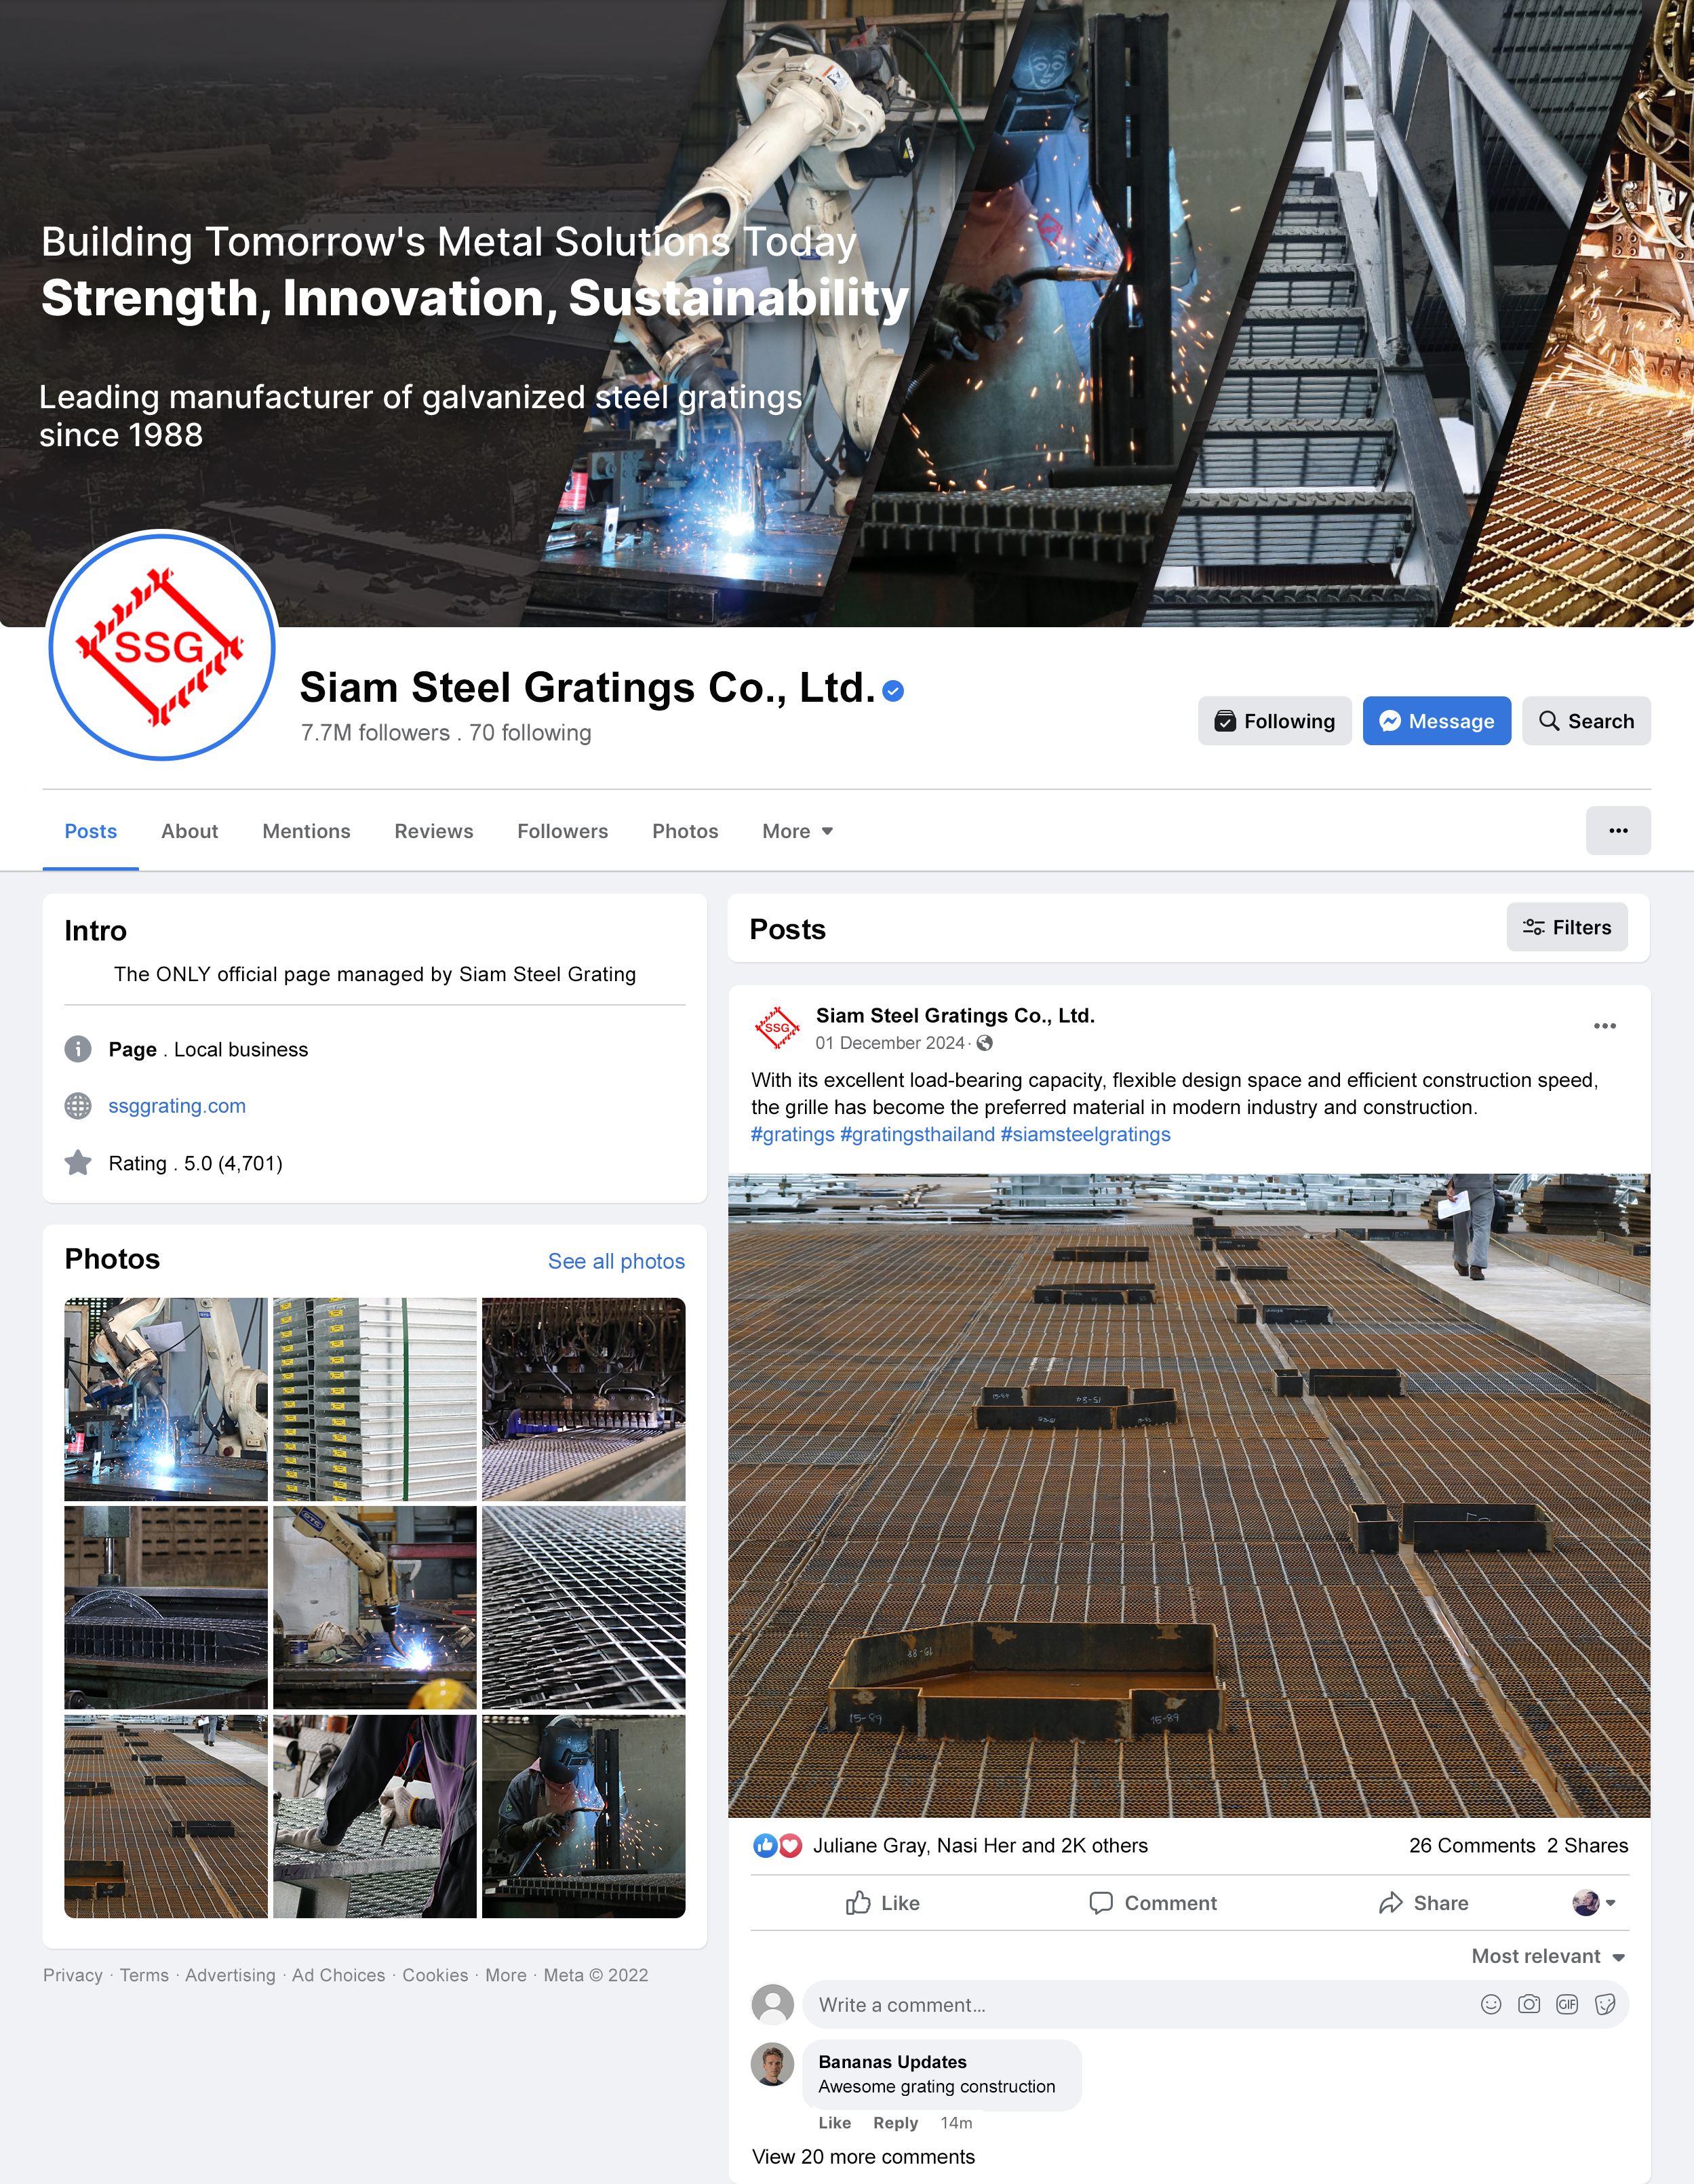1694x2184 pixels.
Task: Open the Most relevant sorting dropdown
Action: [x=1548, y=1956]
